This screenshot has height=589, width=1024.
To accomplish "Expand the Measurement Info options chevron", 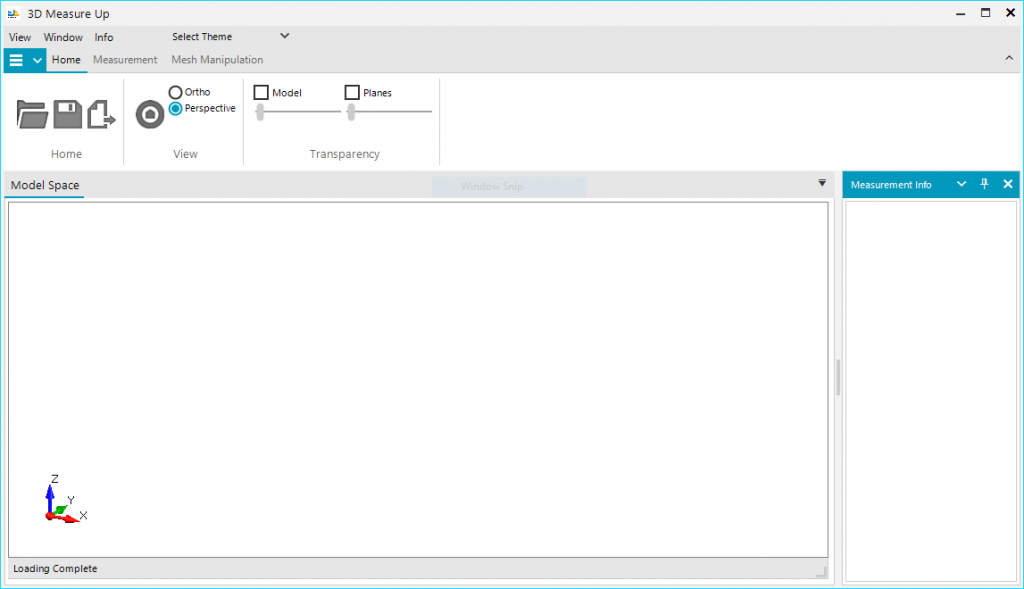I will [x=962, y=184].
